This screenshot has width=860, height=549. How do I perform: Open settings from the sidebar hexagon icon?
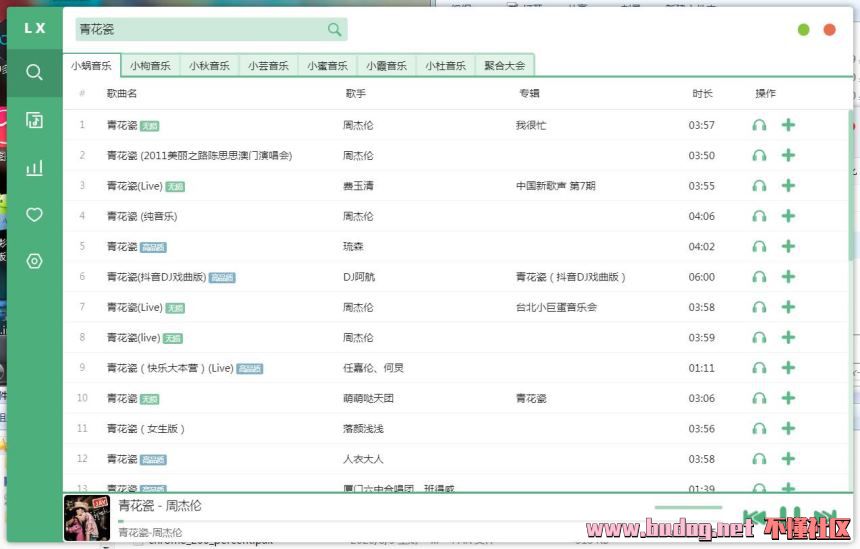[x=34, y=261]
